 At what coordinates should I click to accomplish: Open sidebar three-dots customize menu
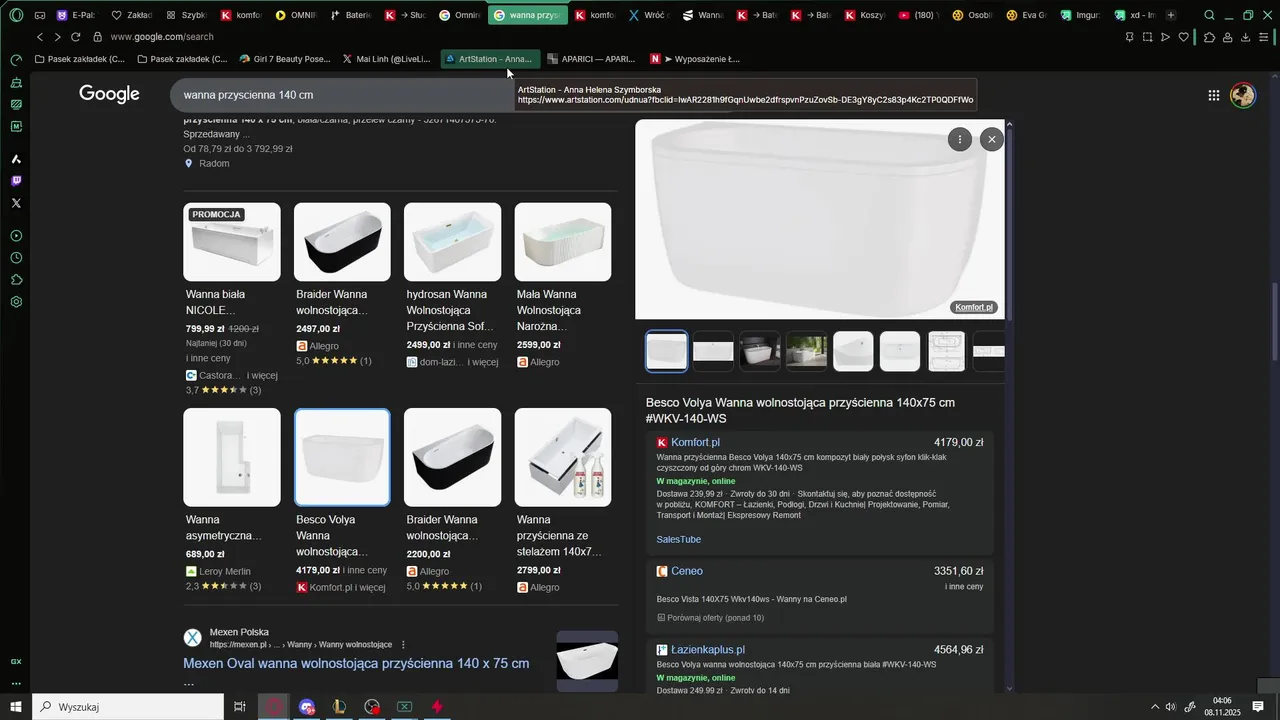16,684
